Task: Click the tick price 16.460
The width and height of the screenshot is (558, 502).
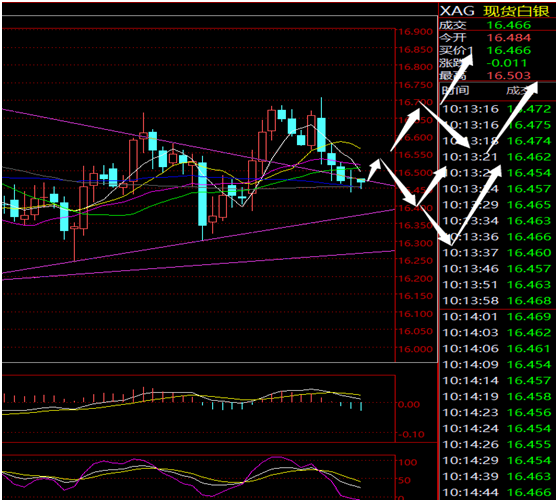Action: point(529,253)
